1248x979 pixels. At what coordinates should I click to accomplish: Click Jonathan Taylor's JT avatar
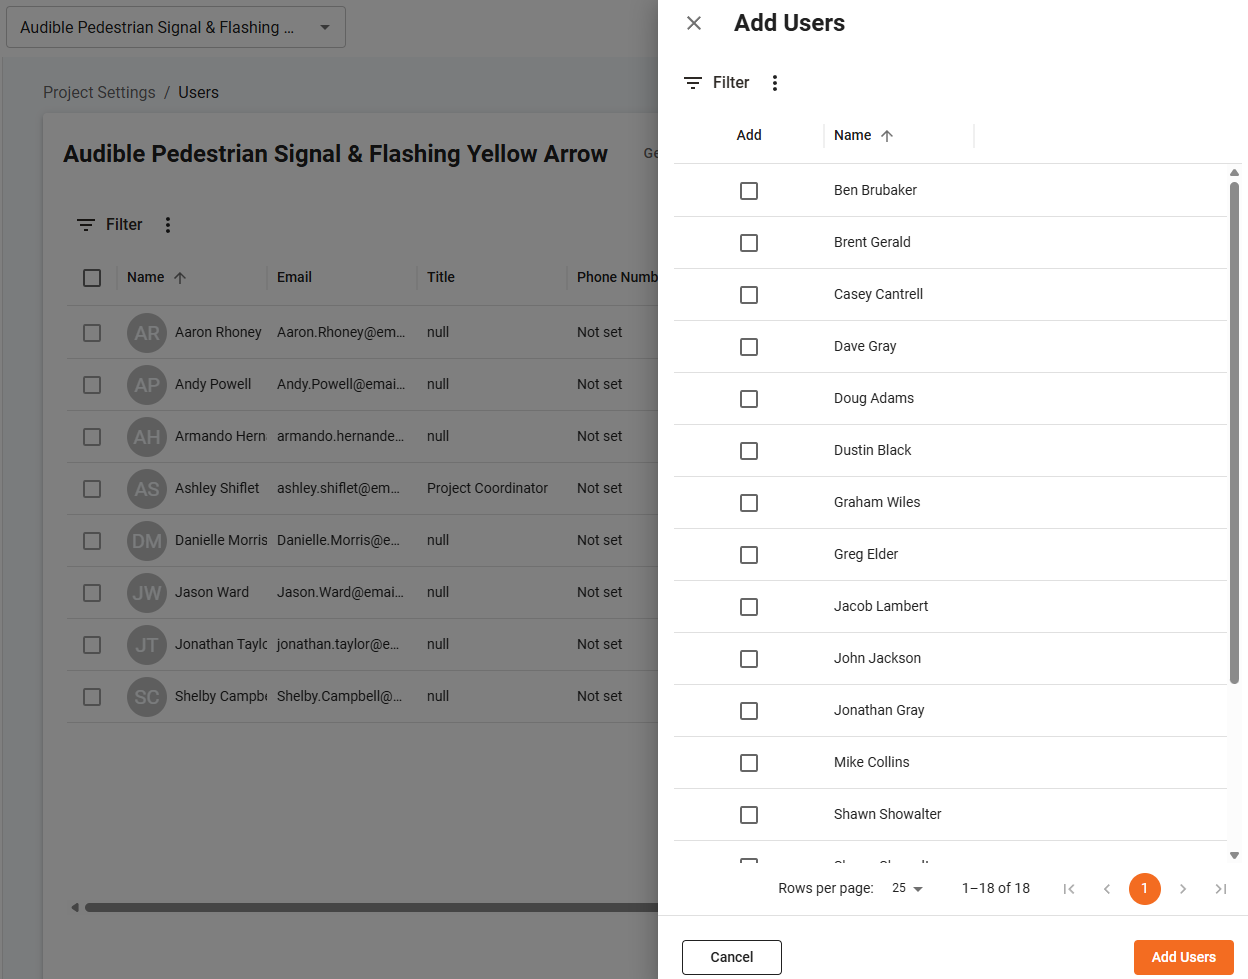coord(147,645)
